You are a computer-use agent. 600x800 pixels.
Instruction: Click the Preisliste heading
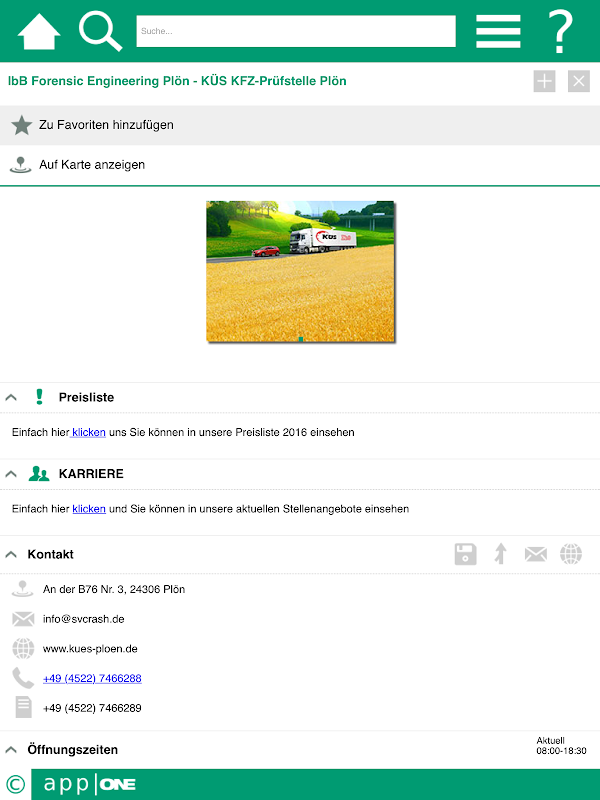(x=86, y=397)
